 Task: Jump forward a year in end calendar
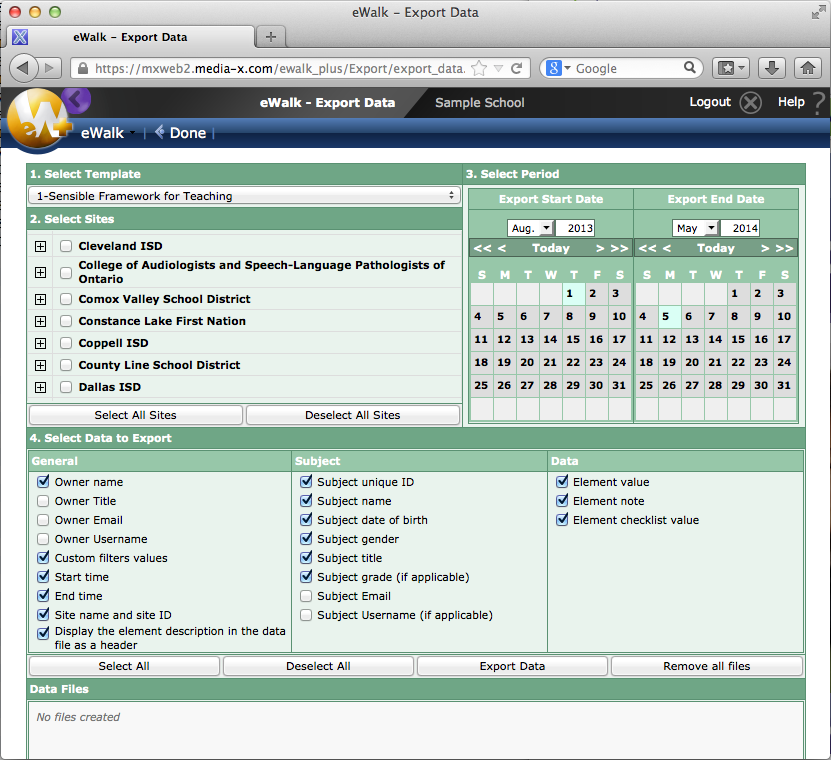pyautogui.click(x=784, y=248)
